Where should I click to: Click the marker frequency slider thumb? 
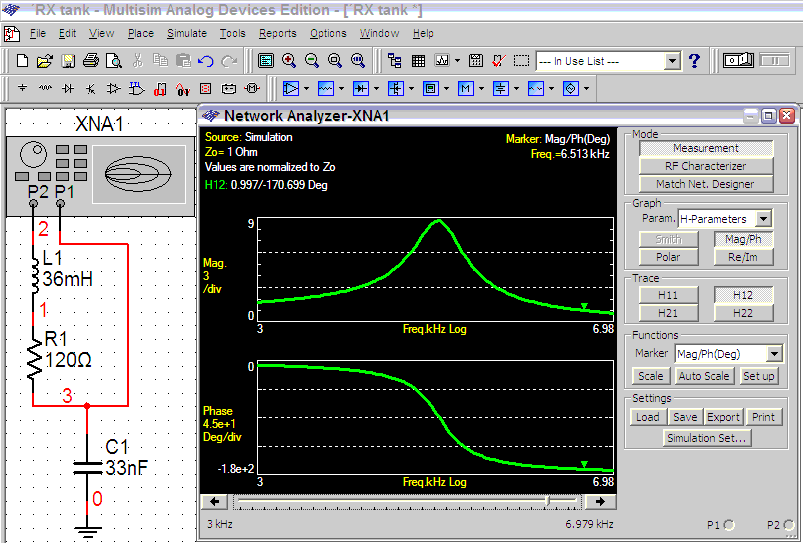point(547,501)
